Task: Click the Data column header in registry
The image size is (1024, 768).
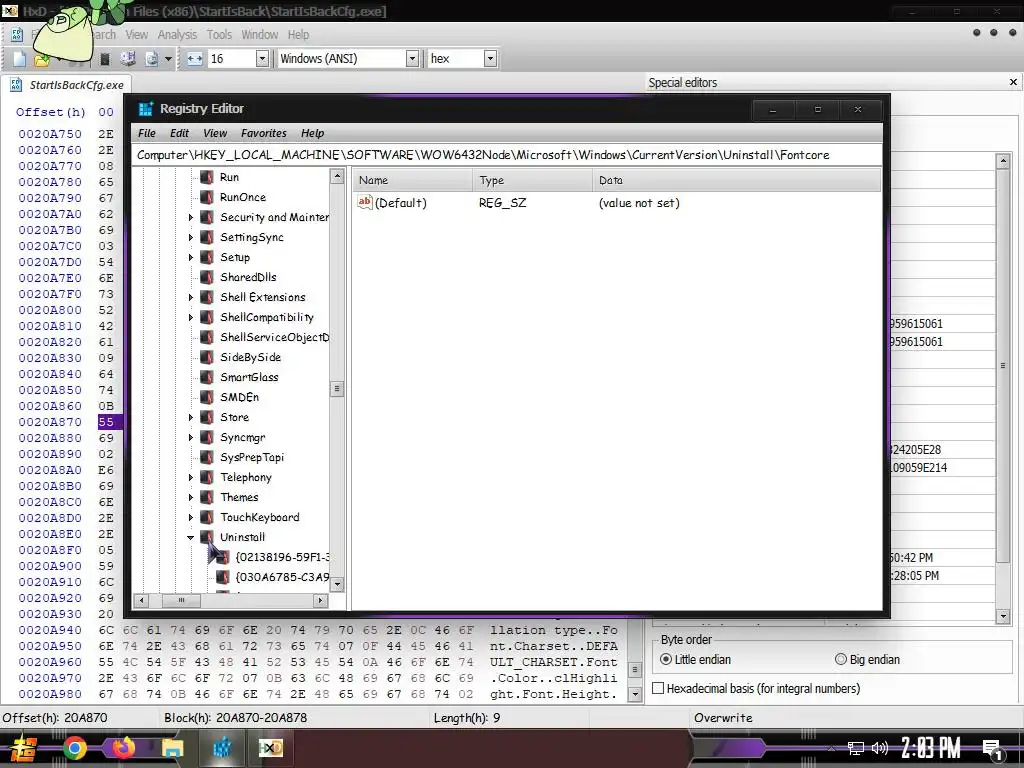Action: point(737,180)
